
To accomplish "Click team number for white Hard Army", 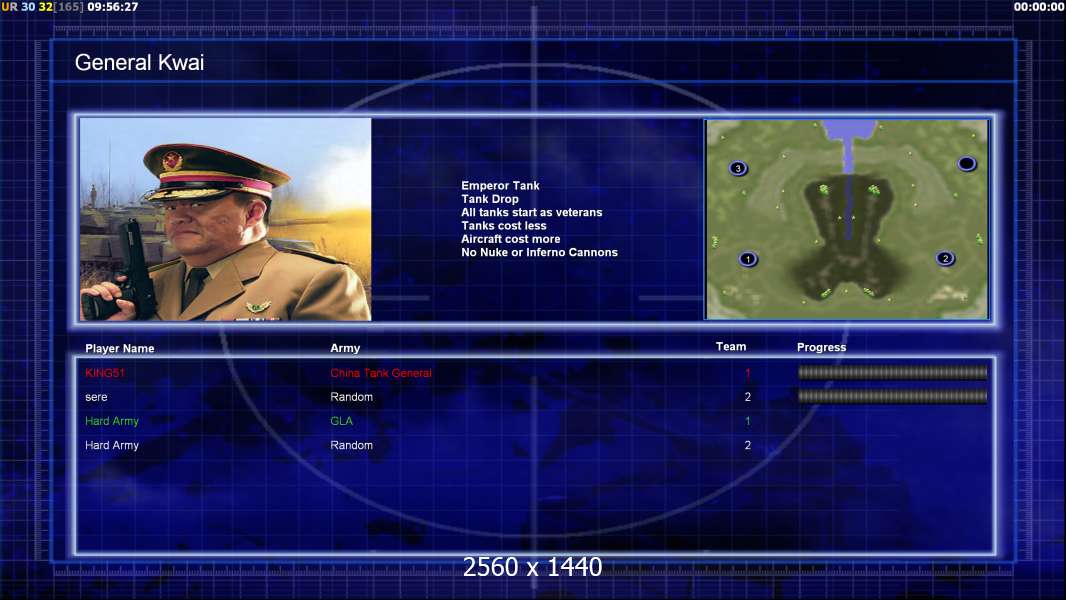I will [748, 445].
